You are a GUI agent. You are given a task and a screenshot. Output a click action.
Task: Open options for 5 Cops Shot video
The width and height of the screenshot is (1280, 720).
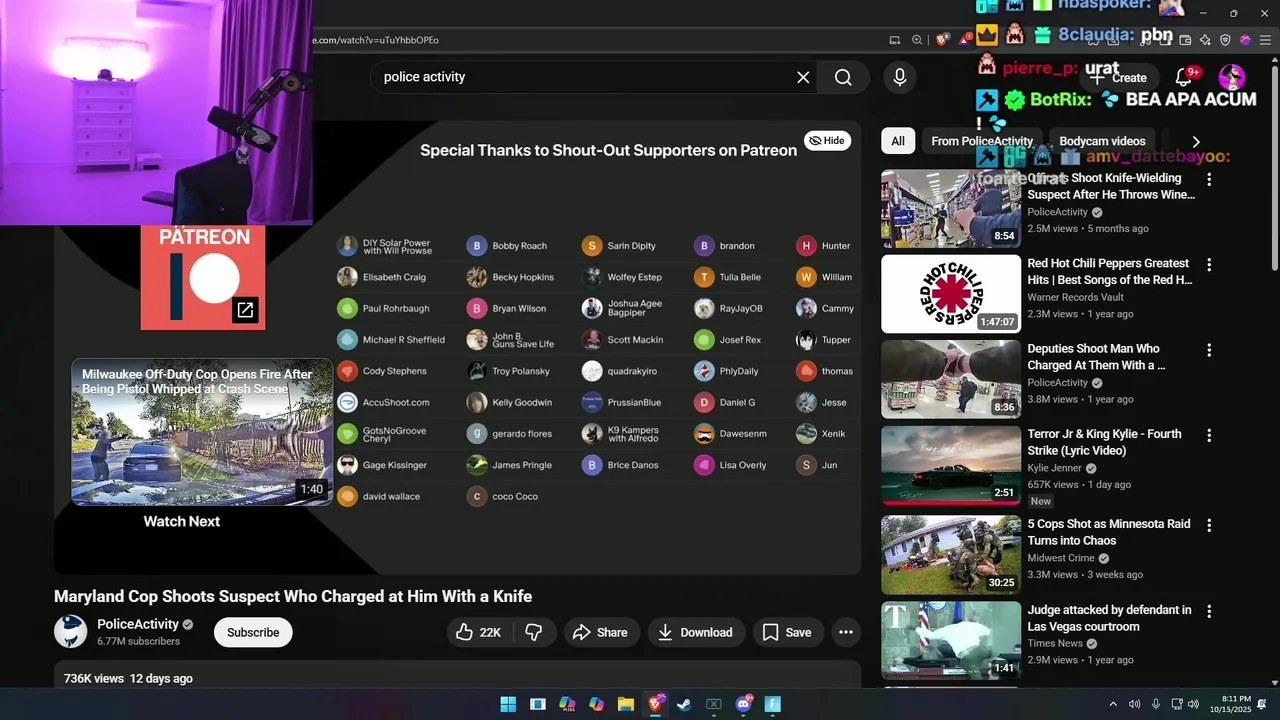click(x=1209, y=525)
